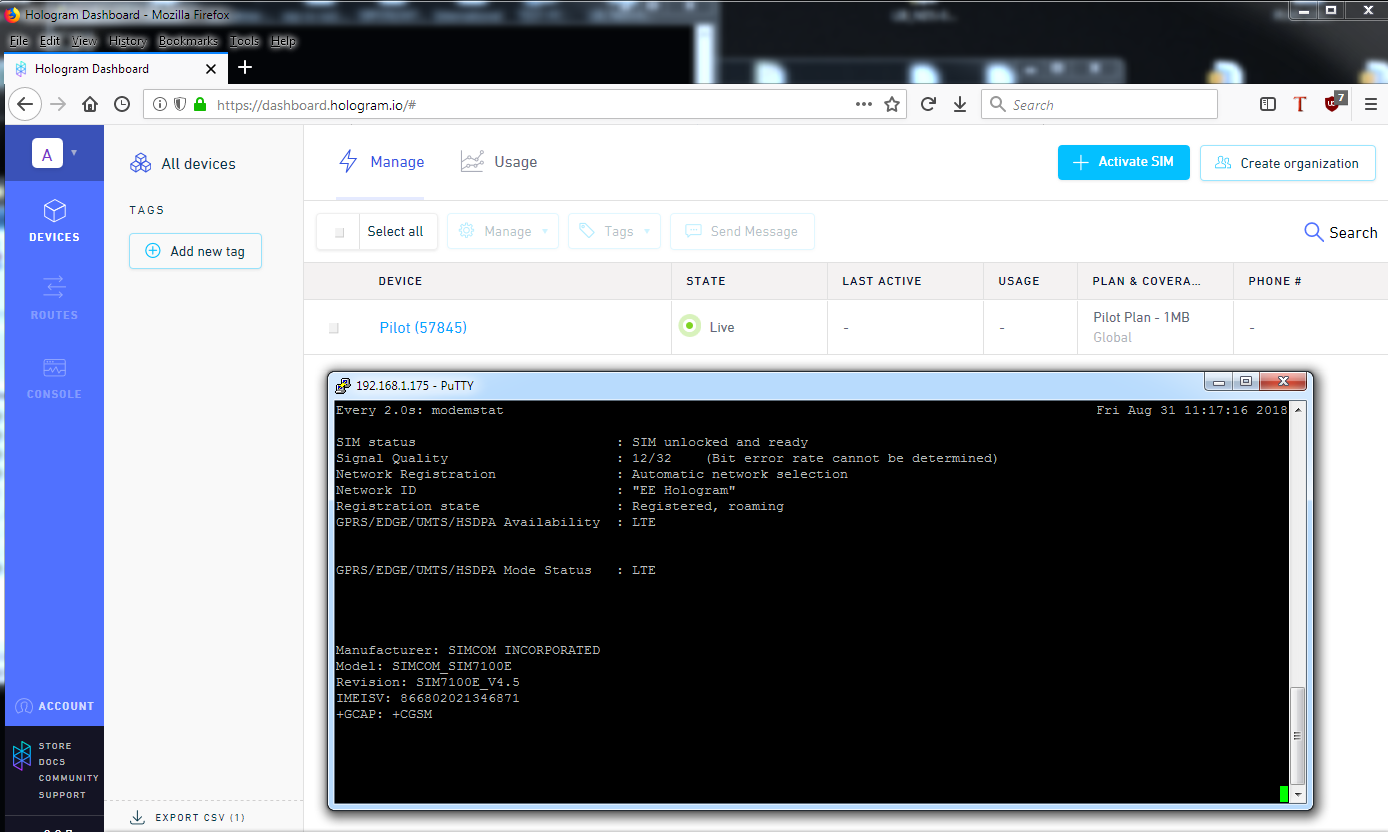Click the tracking protection shield icon
The height and width of the screenshot is (832, 1388).
tap(180, 104)
